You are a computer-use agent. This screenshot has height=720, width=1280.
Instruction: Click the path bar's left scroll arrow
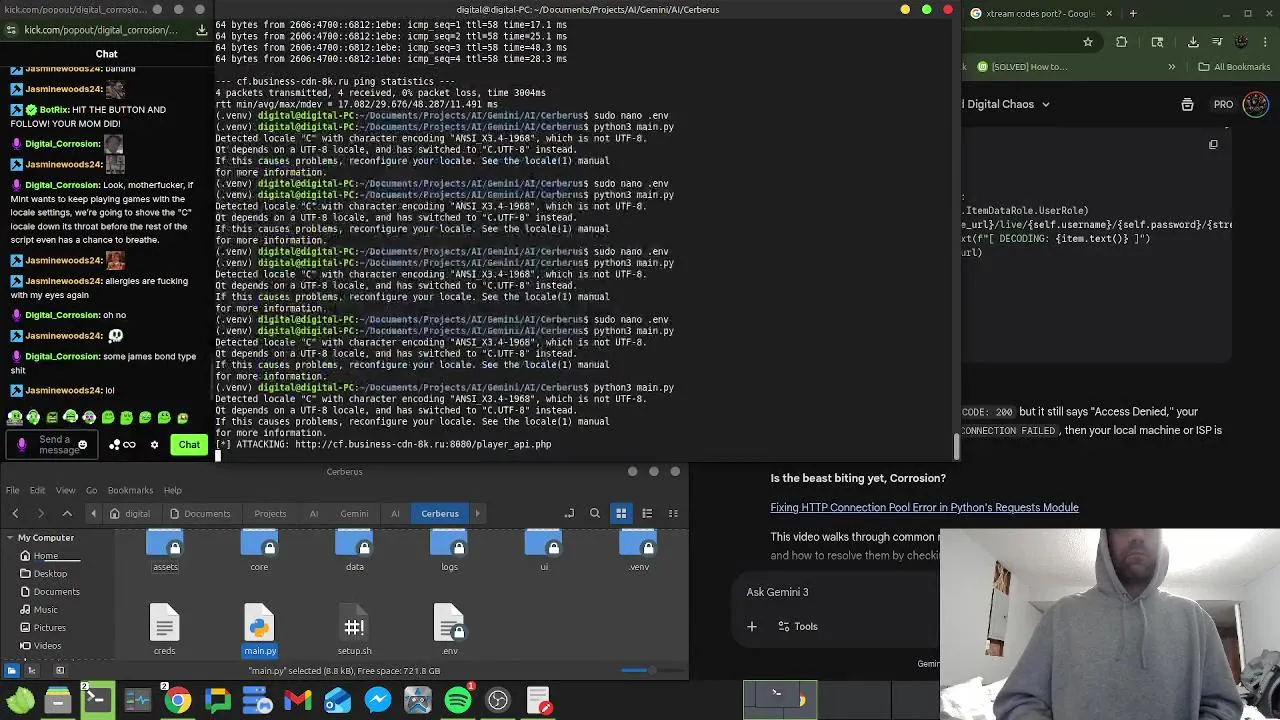(94, 513)
